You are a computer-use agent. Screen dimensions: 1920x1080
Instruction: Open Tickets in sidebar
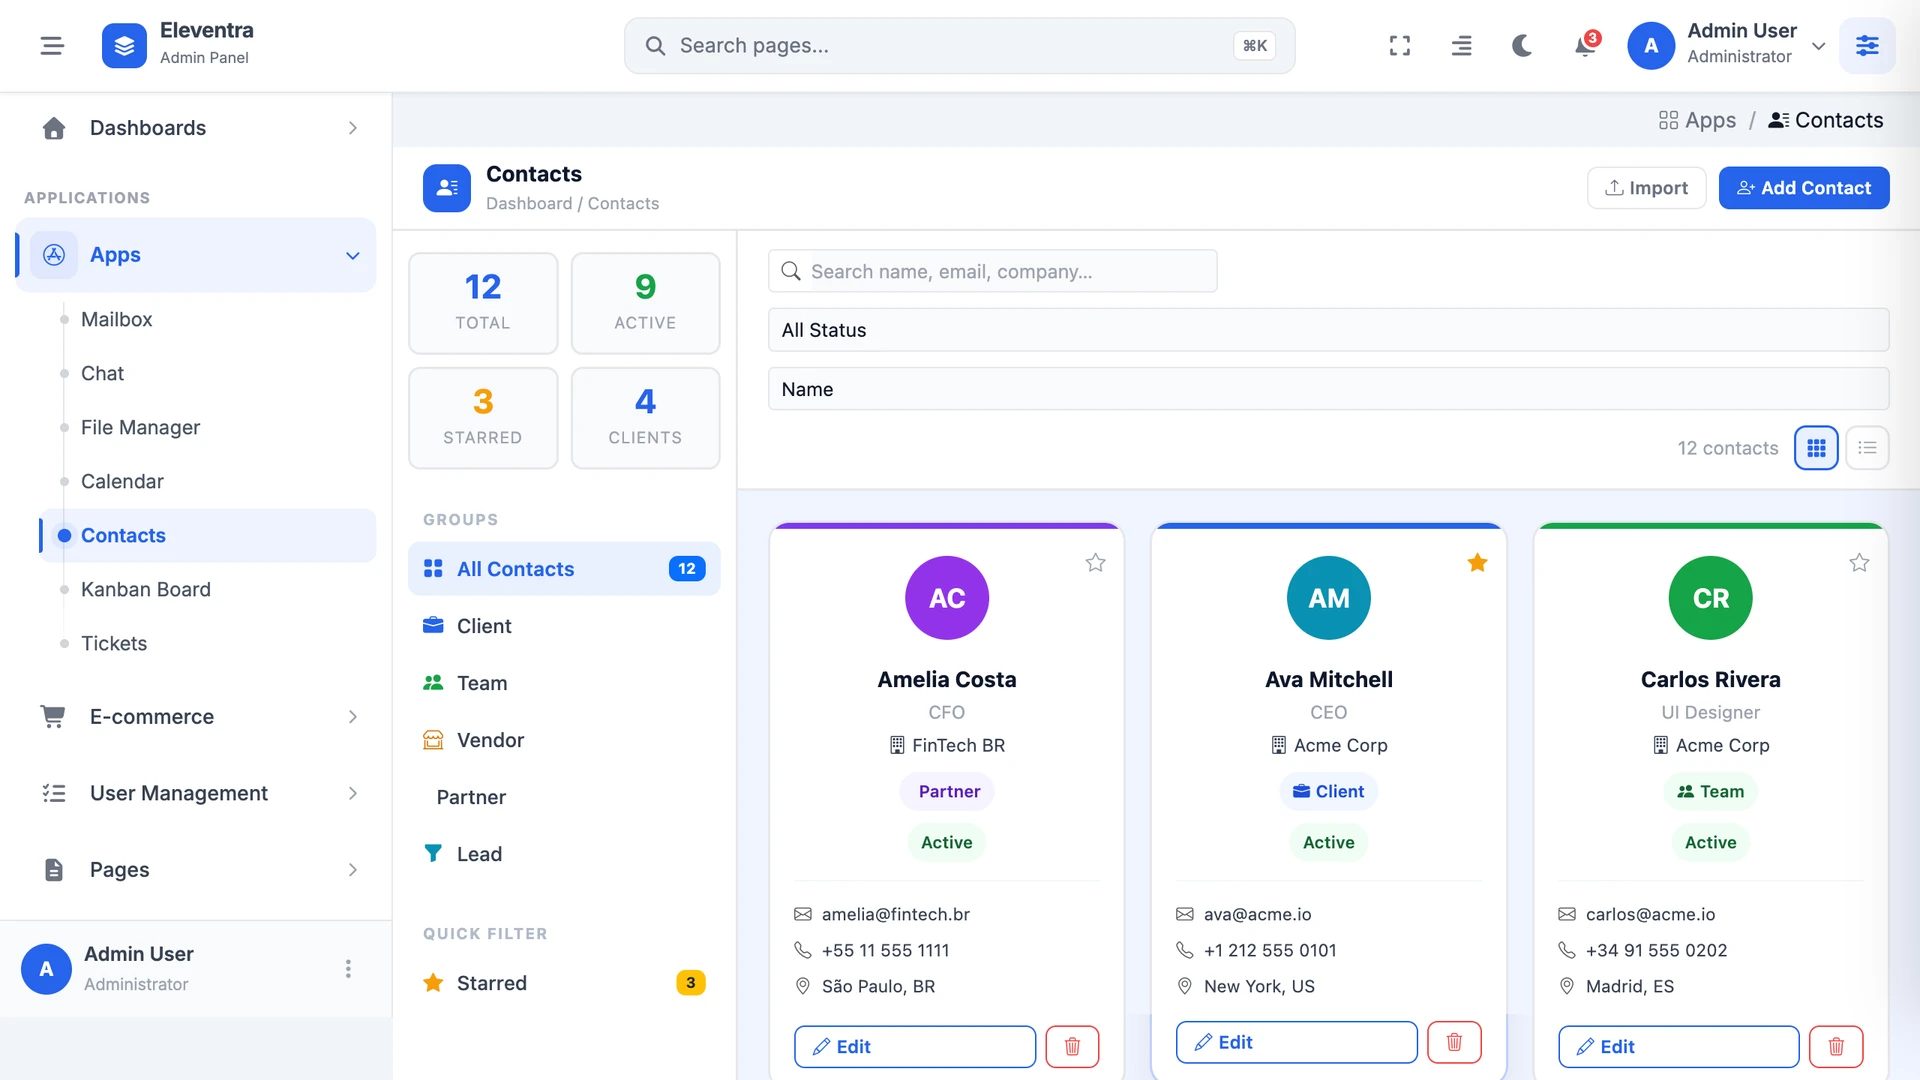(x=114, y=644)
